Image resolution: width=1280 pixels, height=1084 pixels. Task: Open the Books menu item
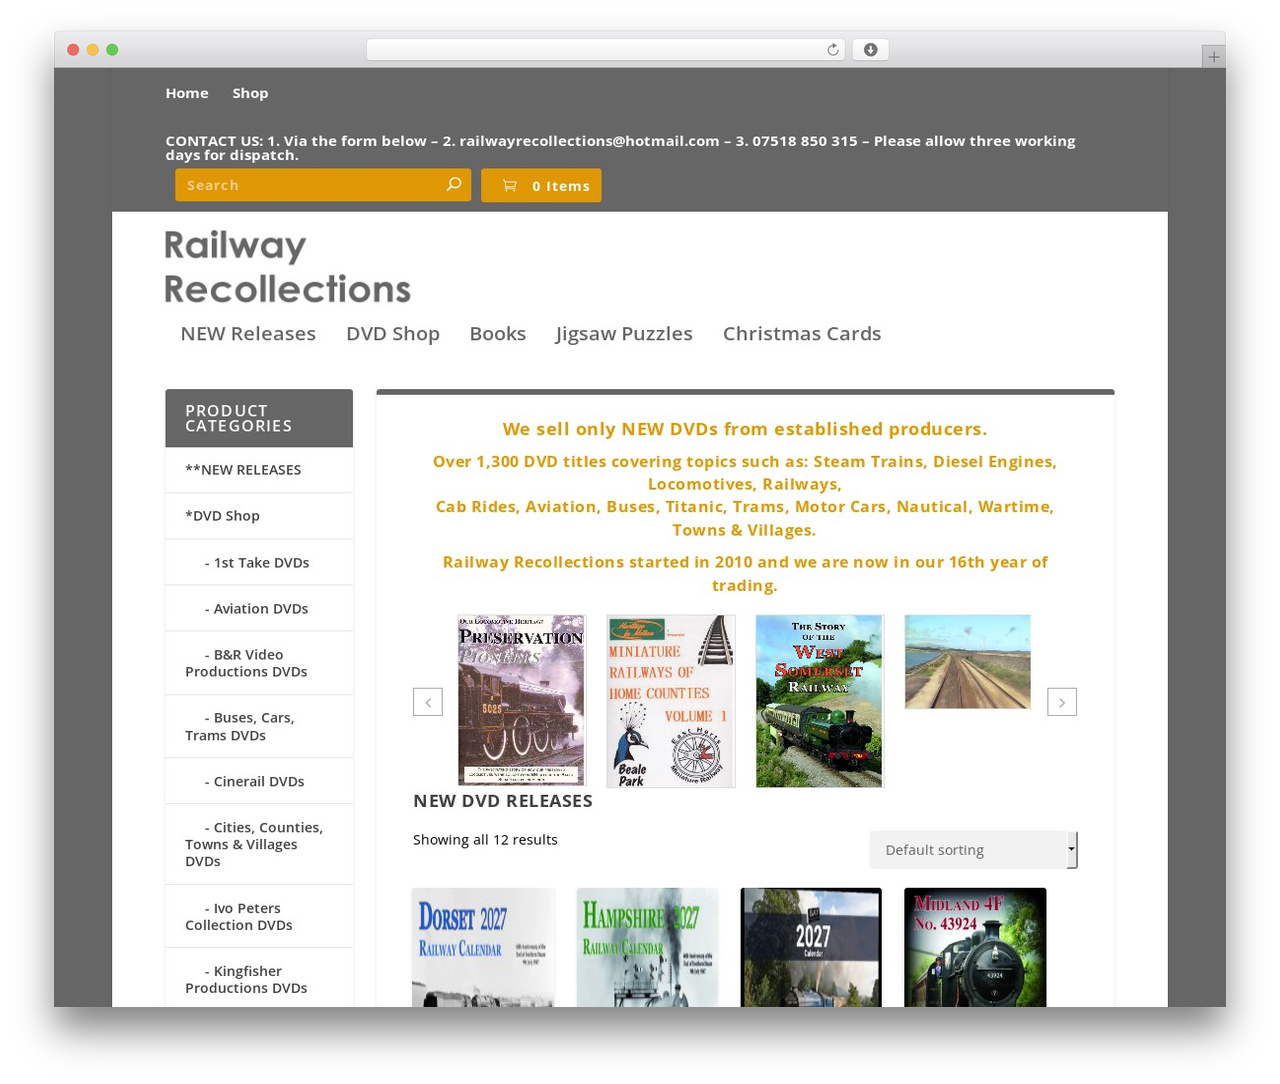(x=498, y=334)
